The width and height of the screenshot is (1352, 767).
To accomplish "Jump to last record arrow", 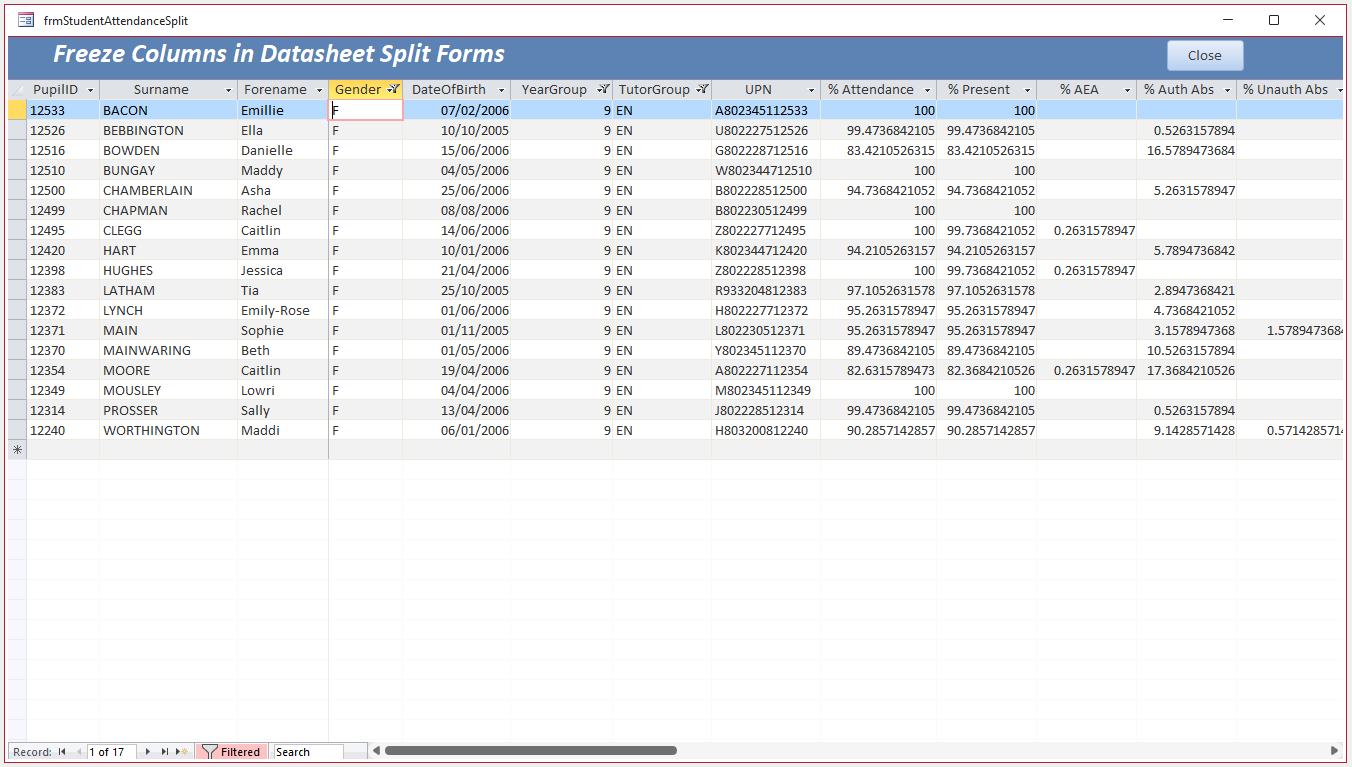I will pyautogui.click(x=164, y=752).
